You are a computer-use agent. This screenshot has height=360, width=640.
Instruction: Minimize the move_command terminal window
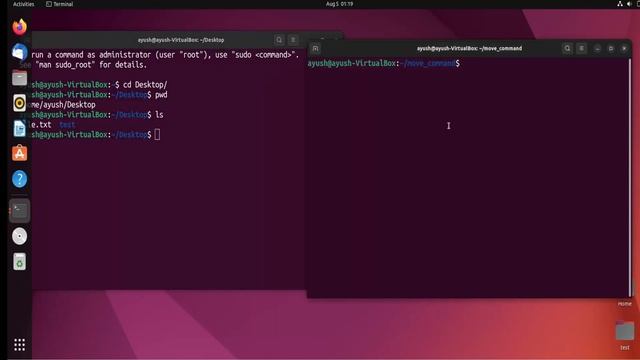click(597, 49)
